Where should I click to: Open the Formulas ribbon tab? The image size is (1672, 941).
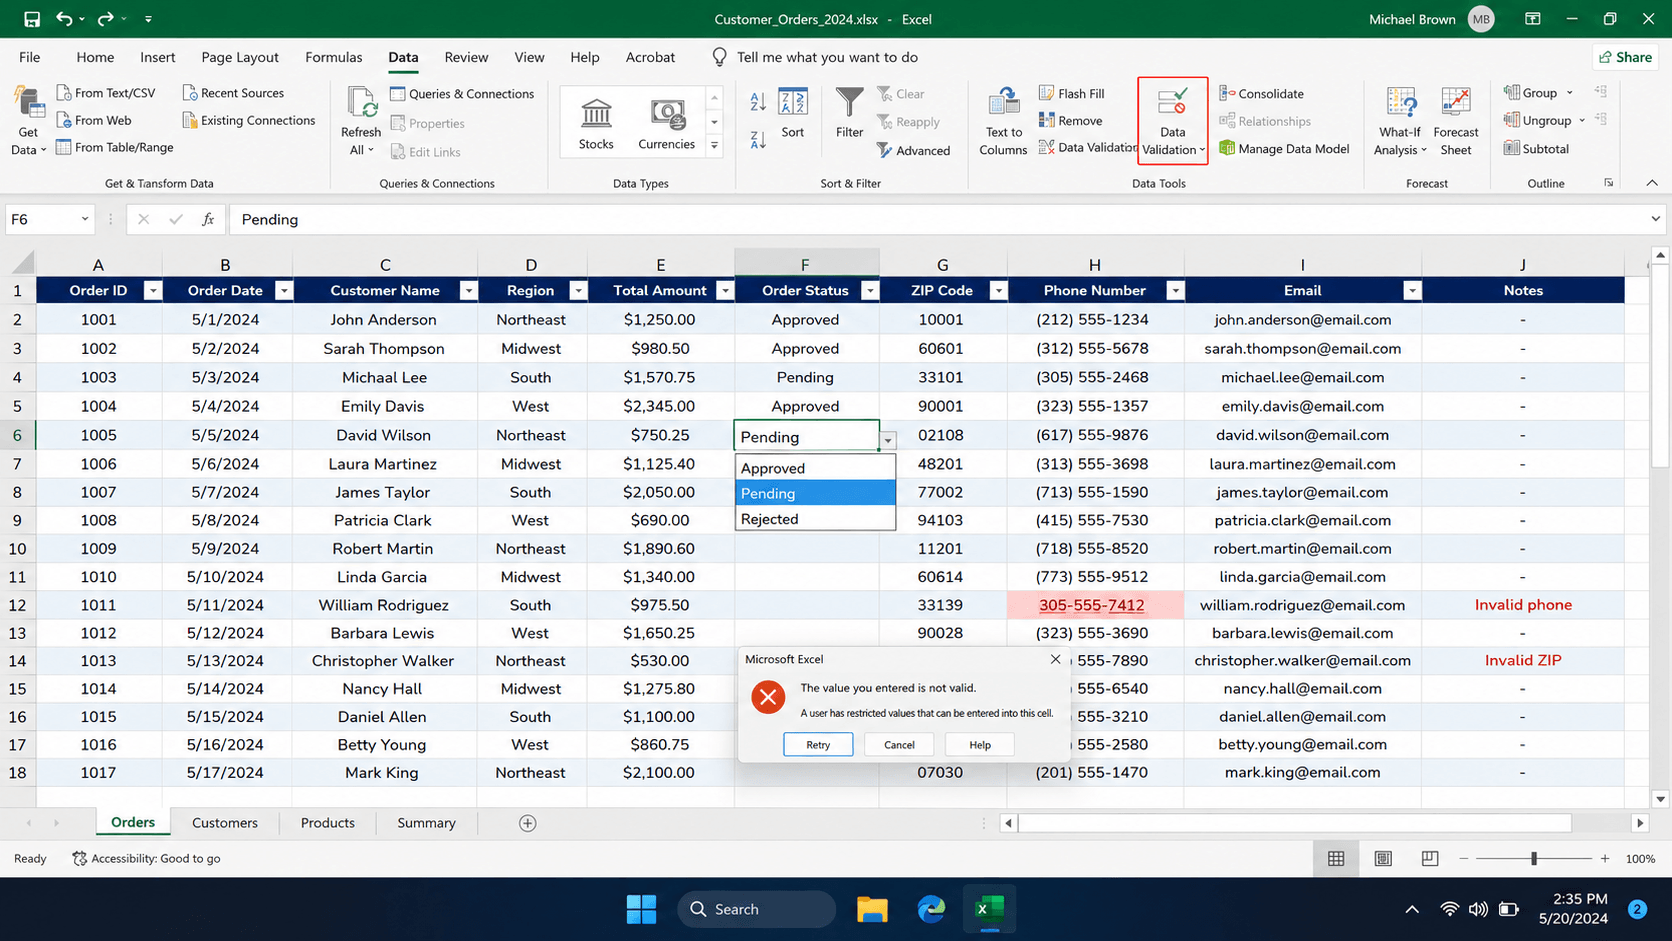tap(334, 57)
